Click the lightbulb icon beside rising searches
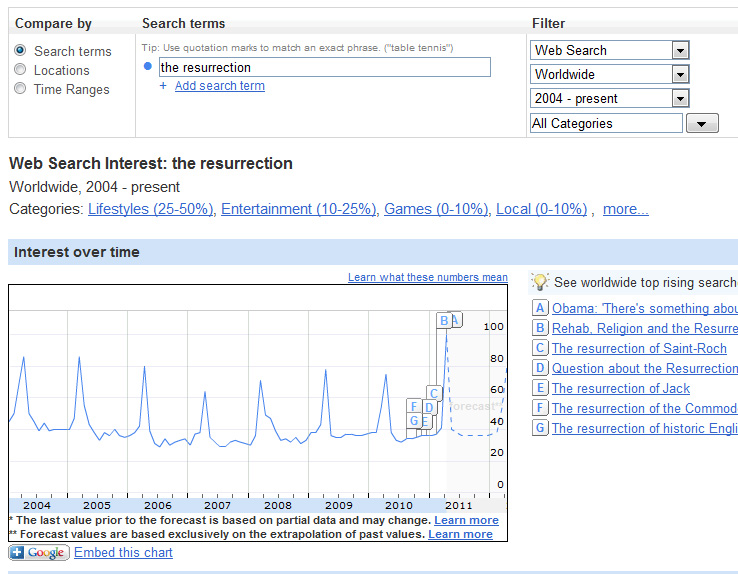Viewport: 738px width, 574px height. click(x=540, y=282)
